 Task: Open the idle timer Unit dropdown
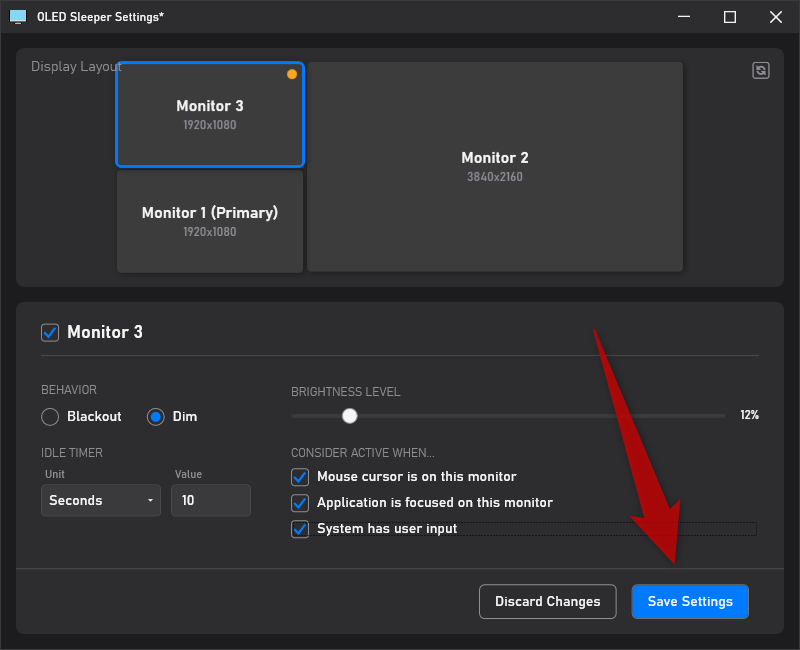pos(101,500)
